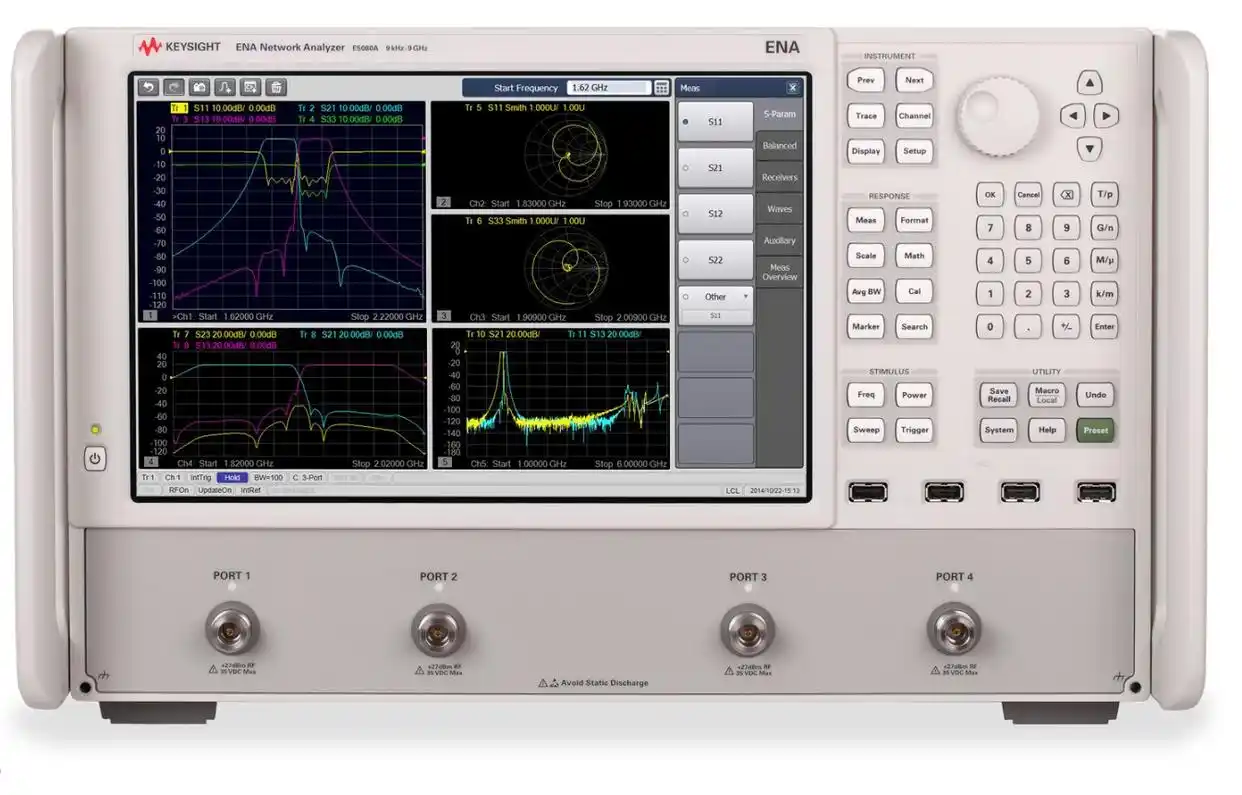Push the Save Recall utility key

[x=999, y=395]
